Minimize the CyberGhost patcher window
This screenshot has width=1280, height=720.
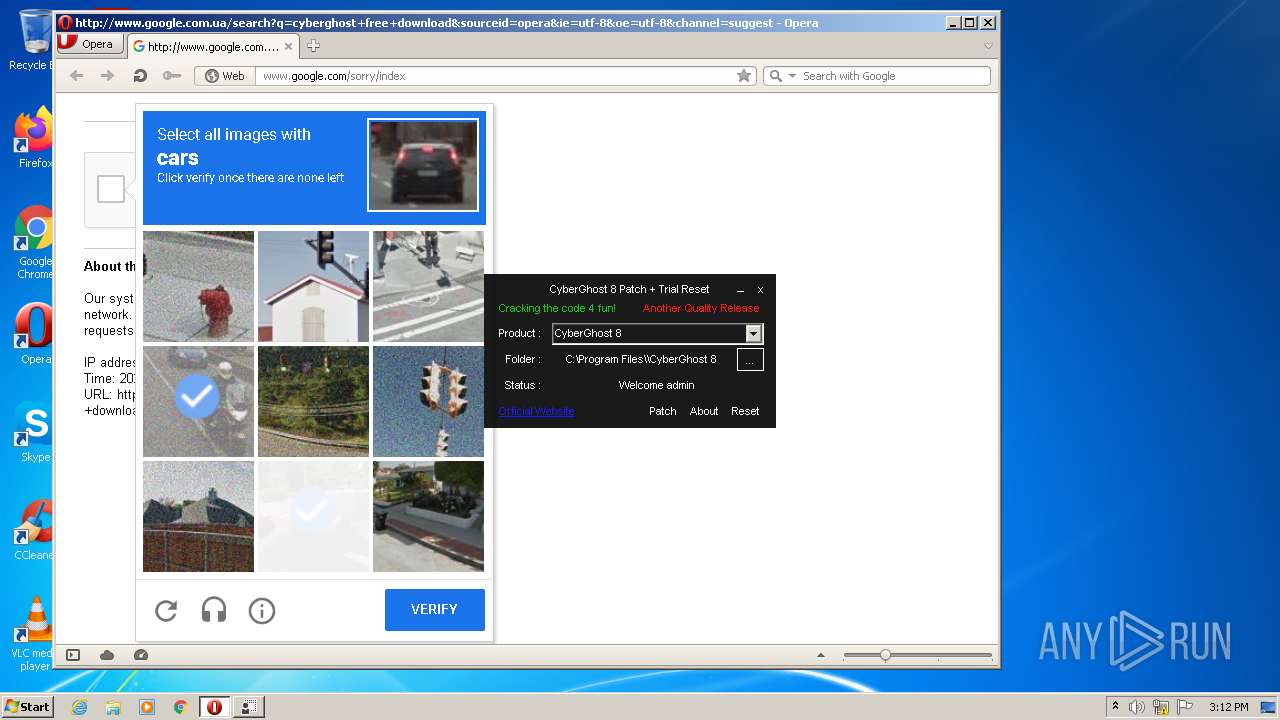click(x=740, y=289)
